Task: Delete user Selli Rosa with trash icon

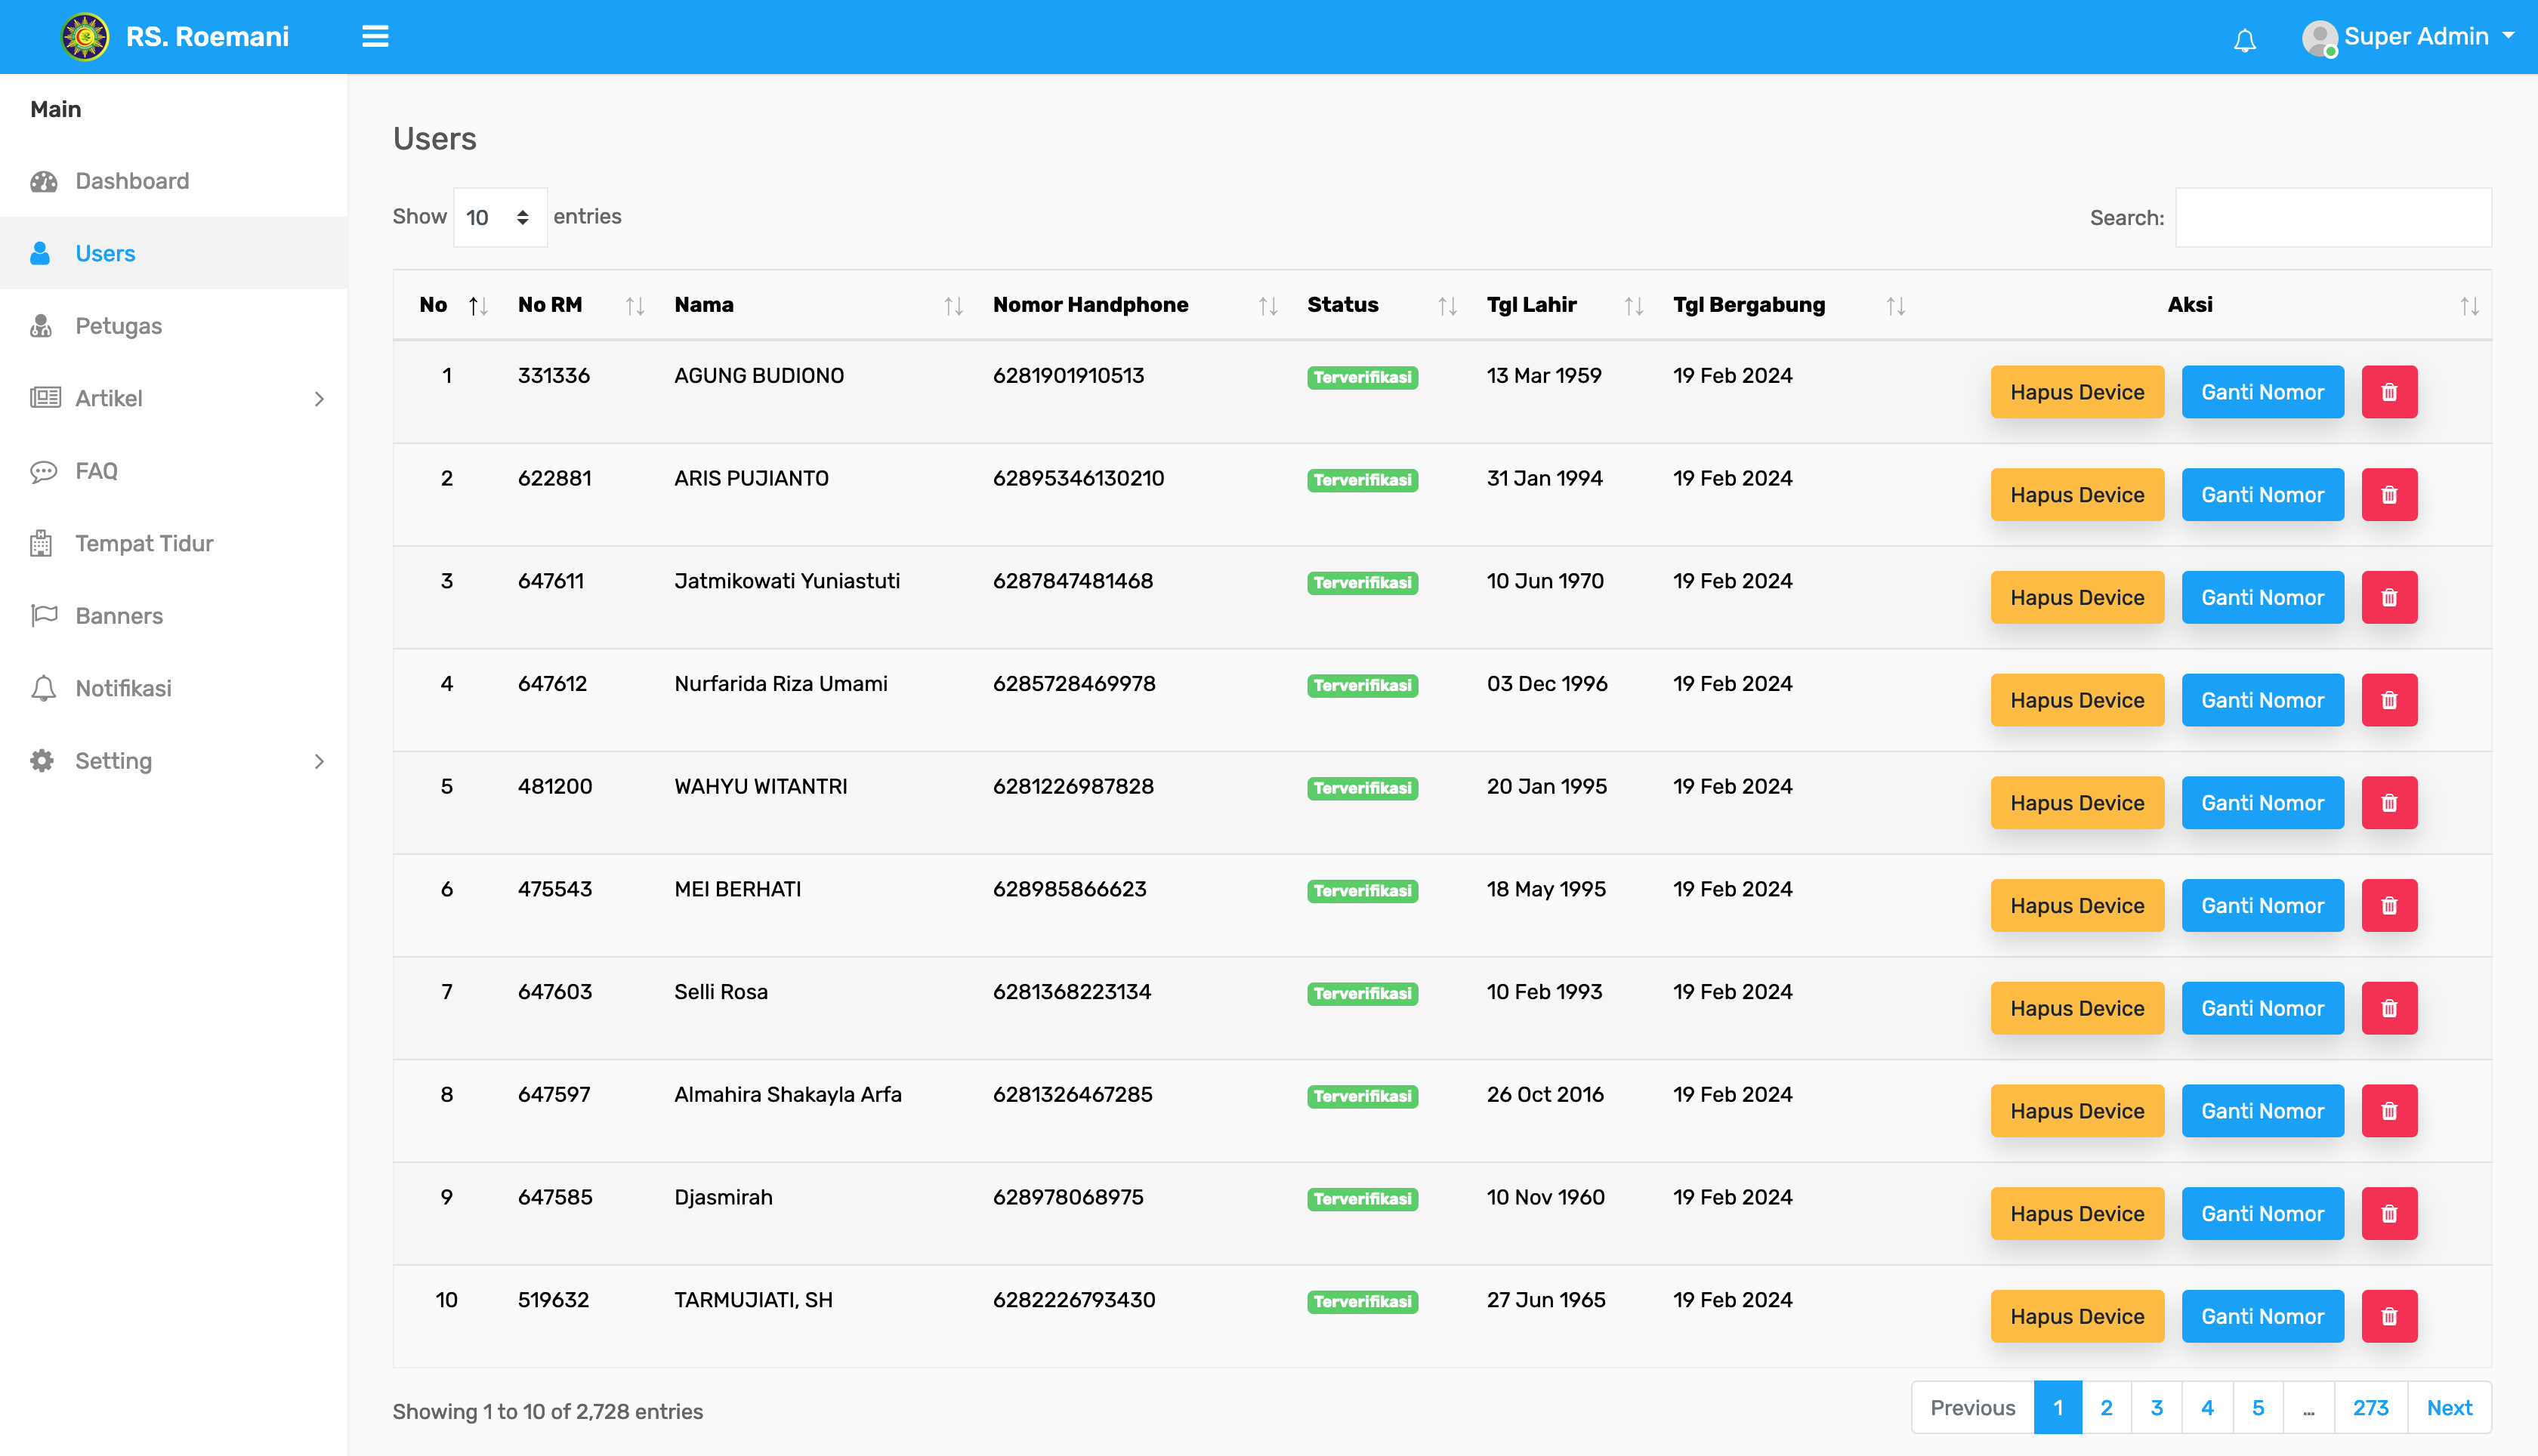Action: (x=2389, y=1008)
